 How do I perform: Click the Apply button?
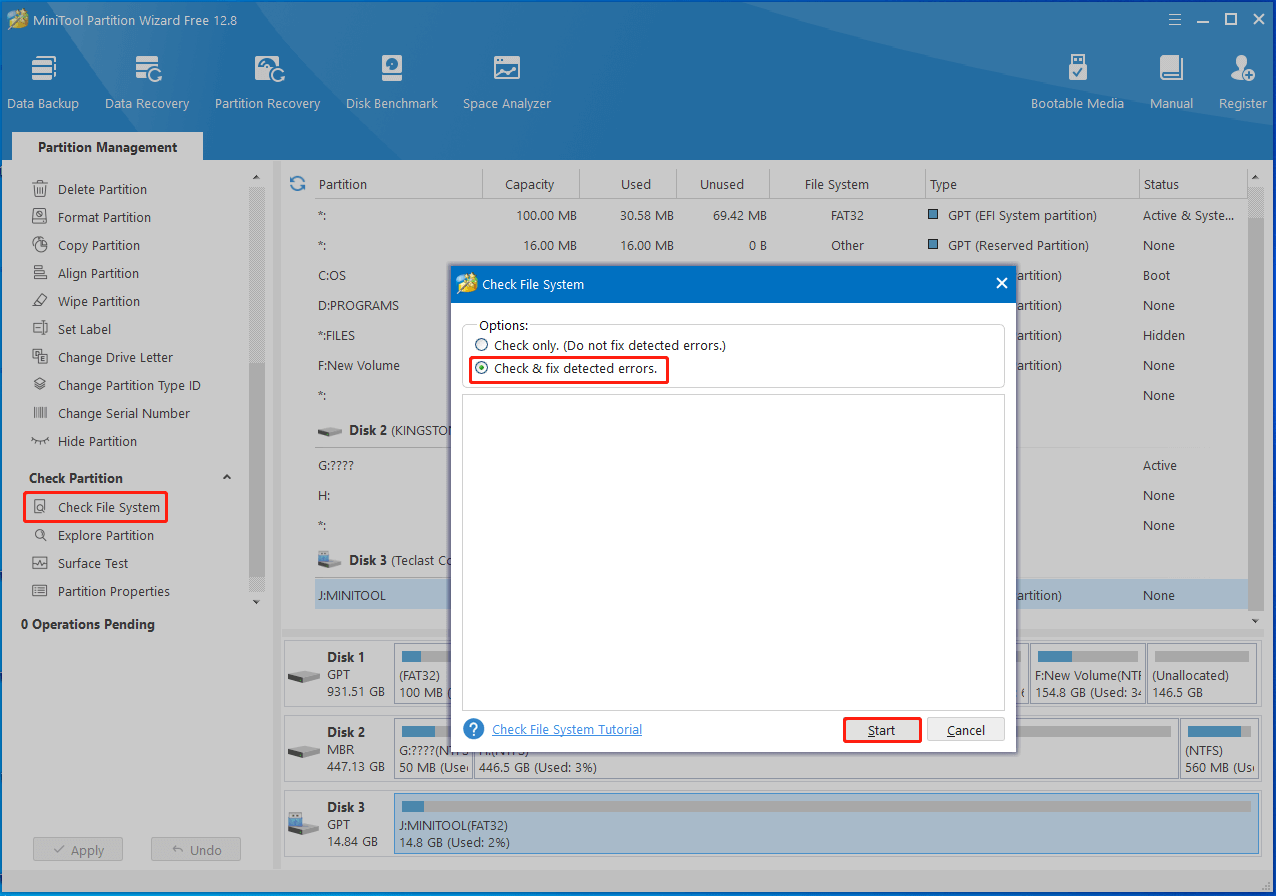pos(78,850)
